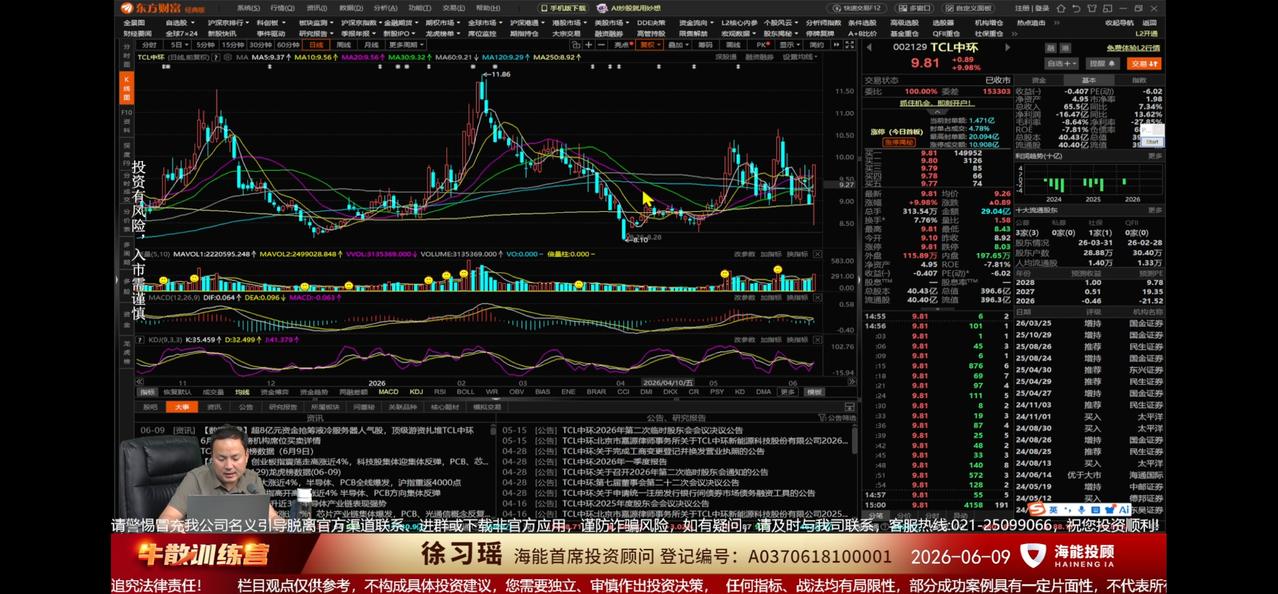
Task: Select the 分时 chart tab
Action: (x=148, y=44)
